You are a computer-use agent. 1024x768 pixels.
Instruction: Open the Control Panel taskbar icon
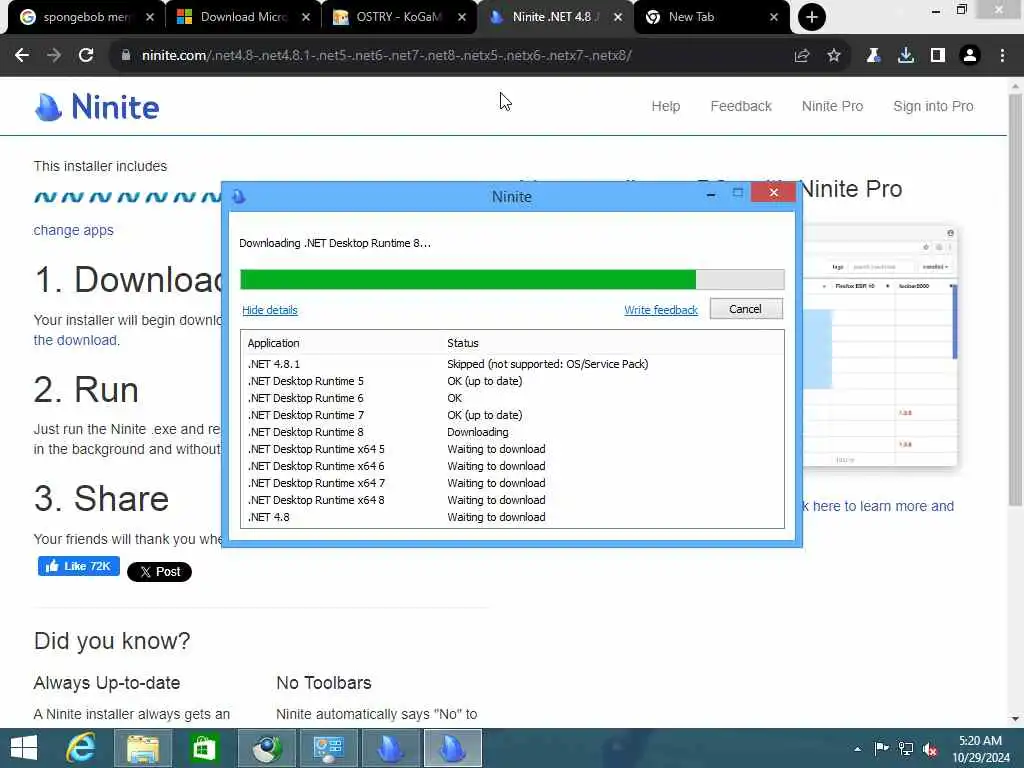[x=328, y=748]
